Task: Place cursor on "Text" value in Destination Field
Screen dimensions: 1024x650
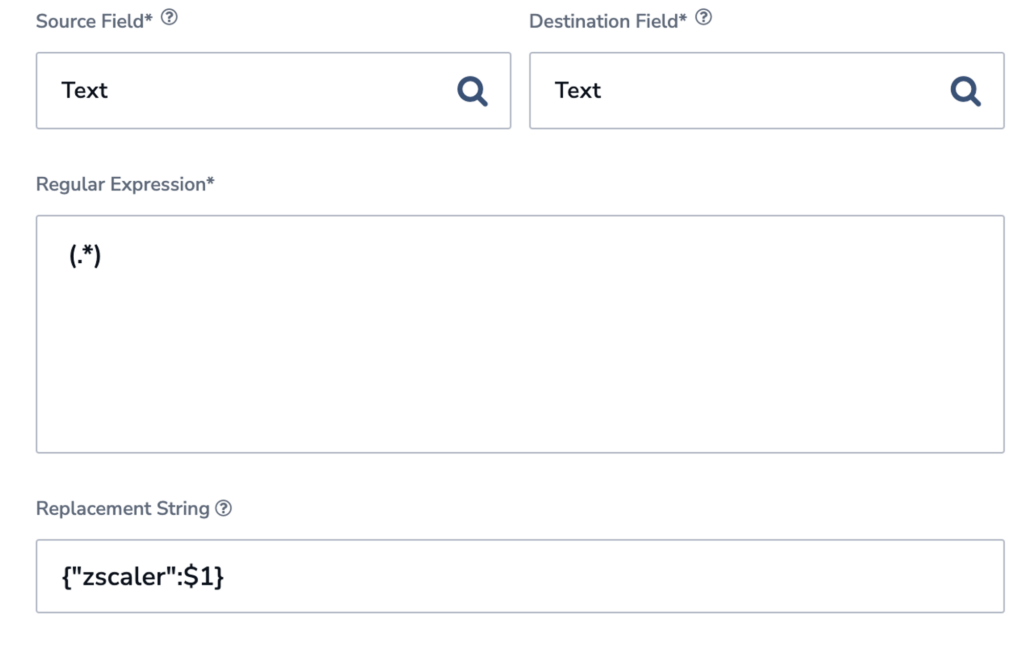Action: tap(577, 90)
